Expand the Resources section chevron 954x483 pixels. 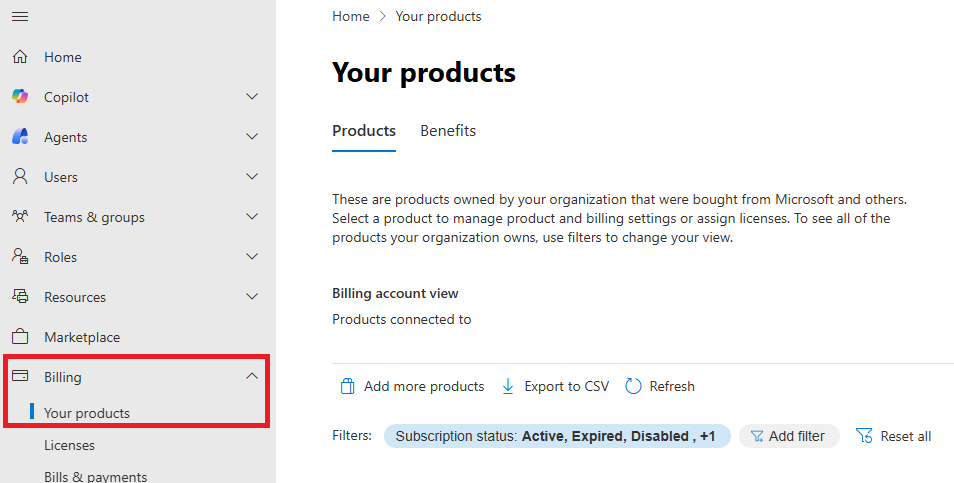coord(252,297)
